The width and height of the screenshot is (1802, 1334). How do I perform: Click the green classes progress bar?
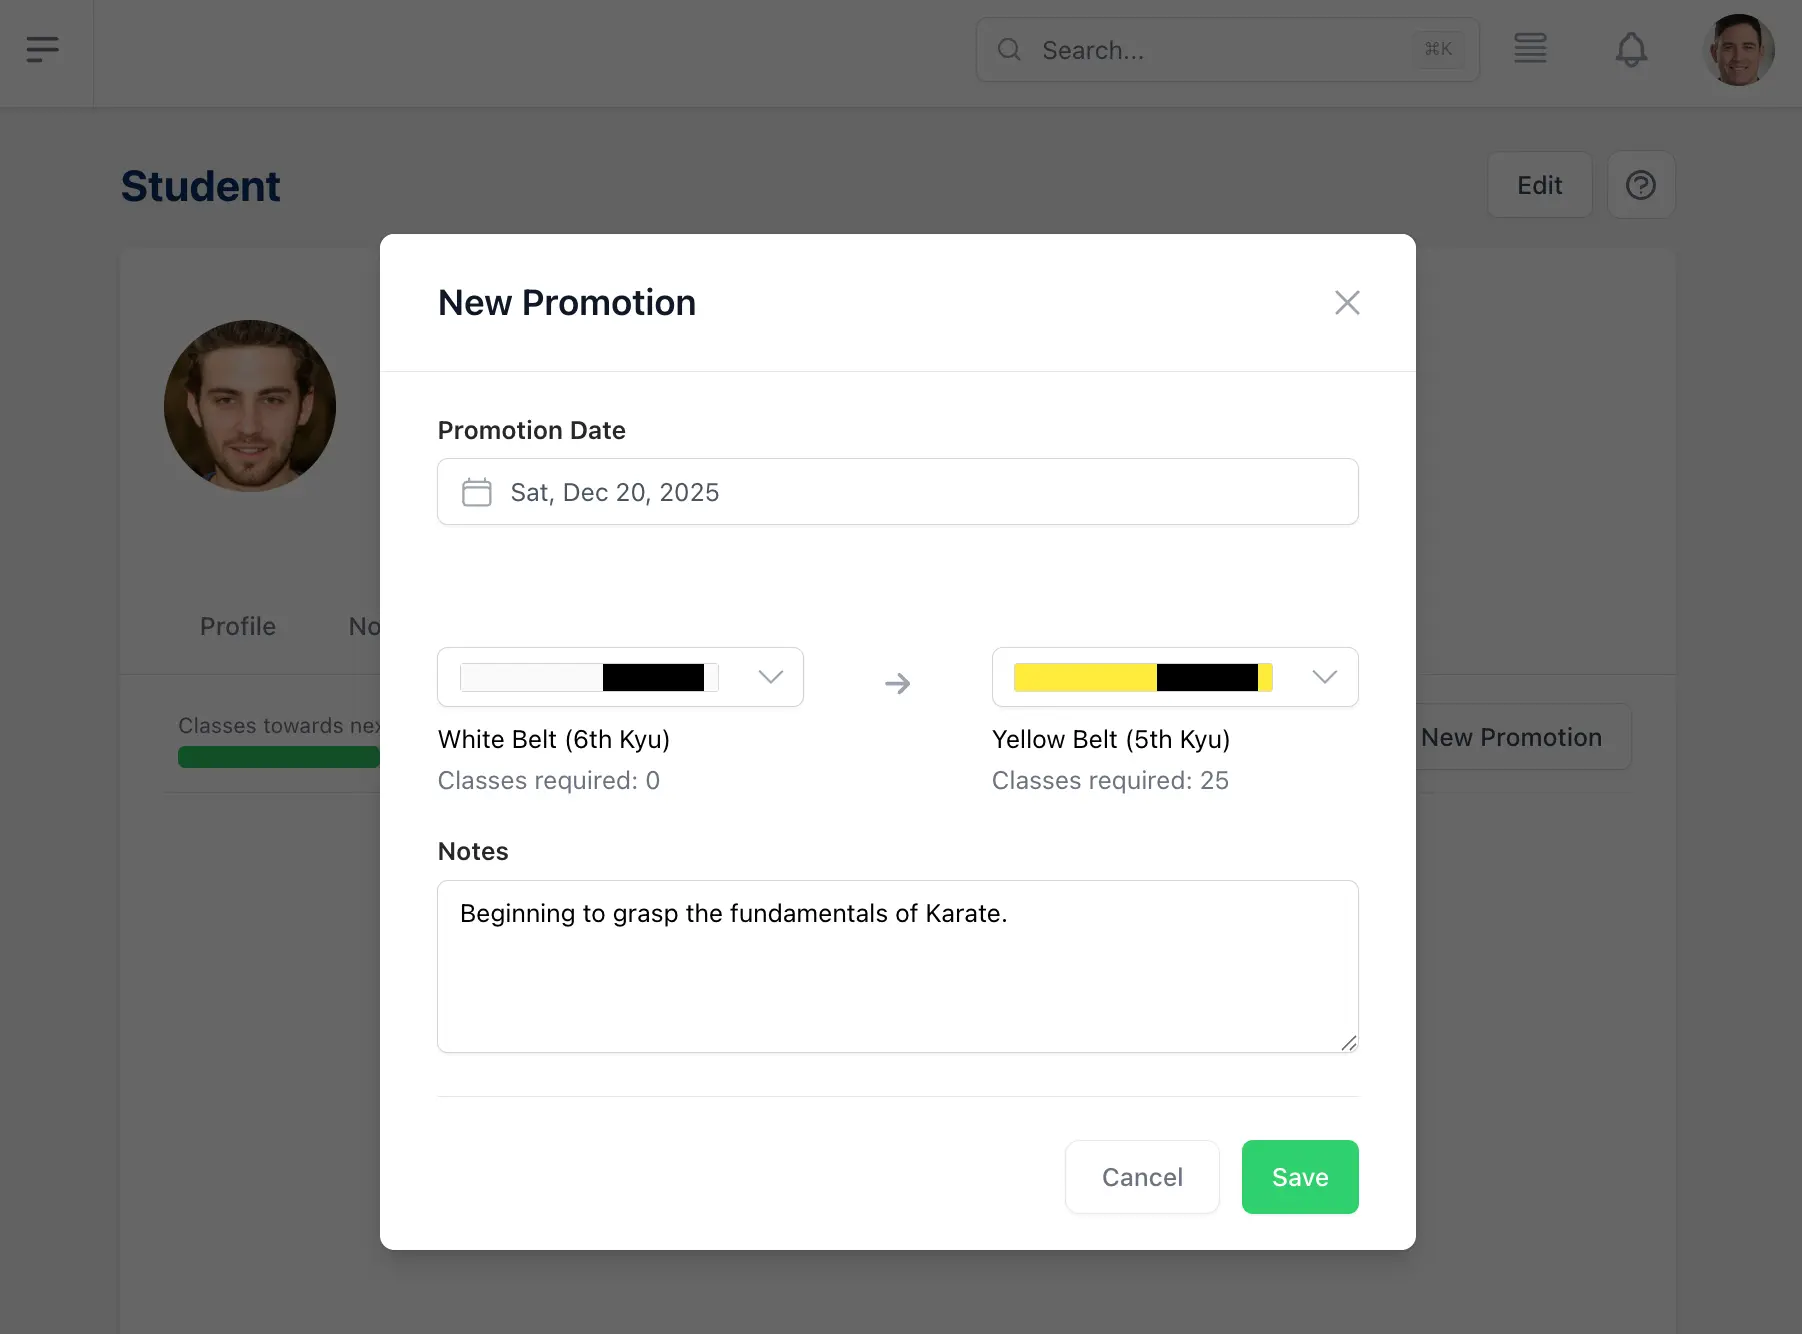click(278, 757)
